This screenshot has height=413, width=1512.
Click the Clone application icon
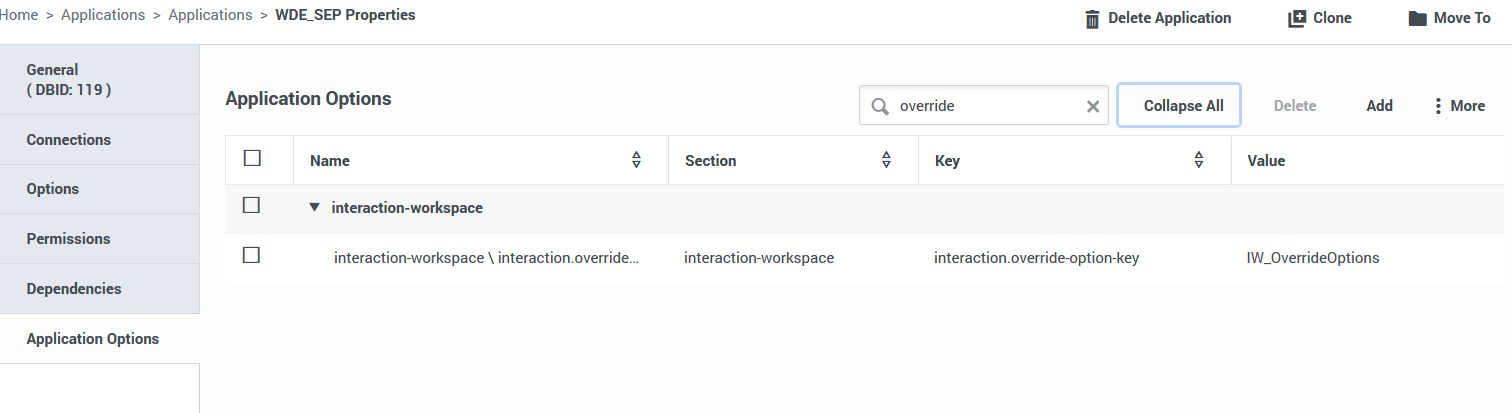1297,19
